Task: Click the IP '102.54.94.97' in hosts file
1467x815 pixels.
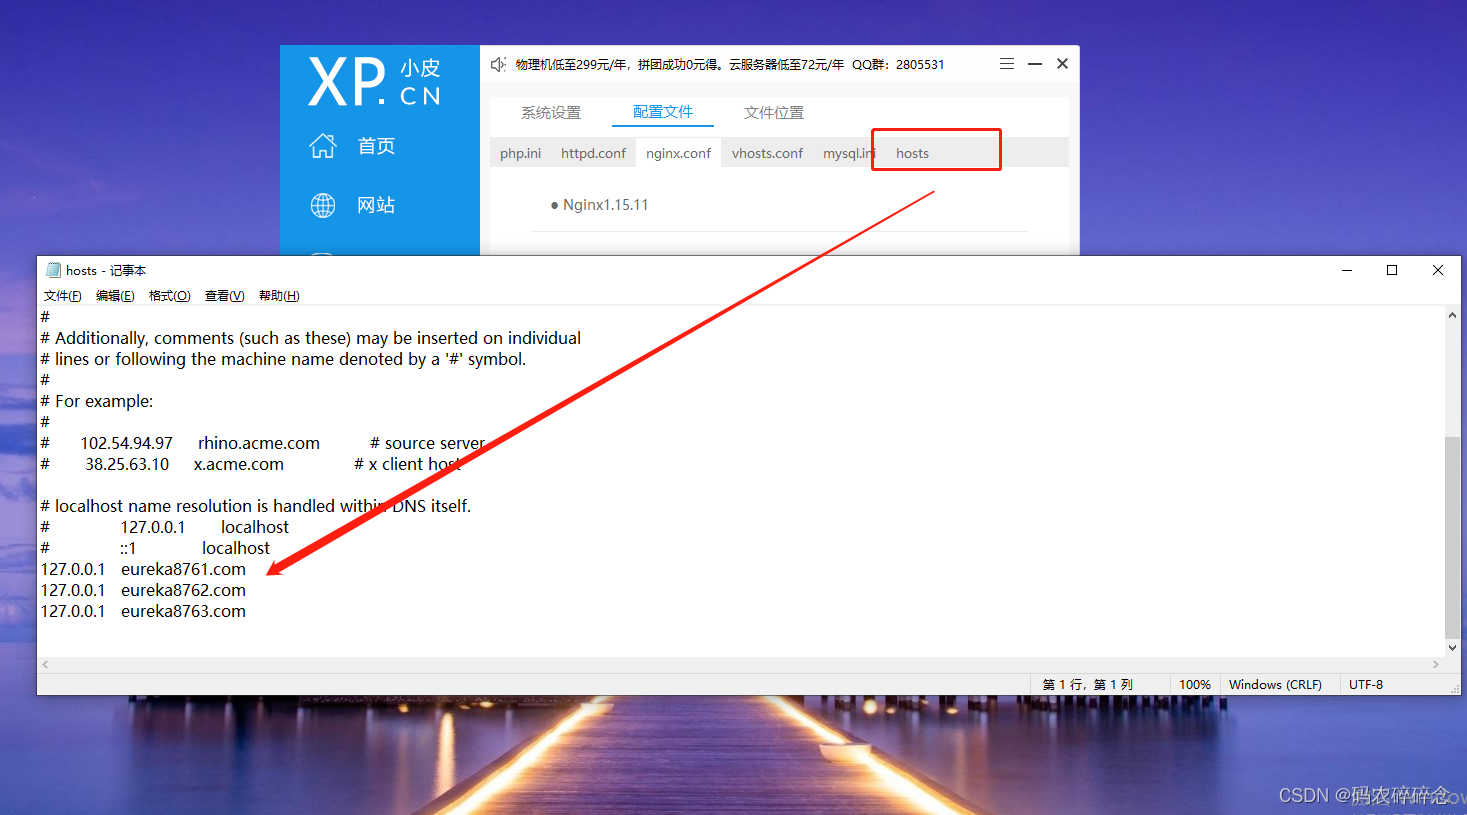Action: (127, 443)
